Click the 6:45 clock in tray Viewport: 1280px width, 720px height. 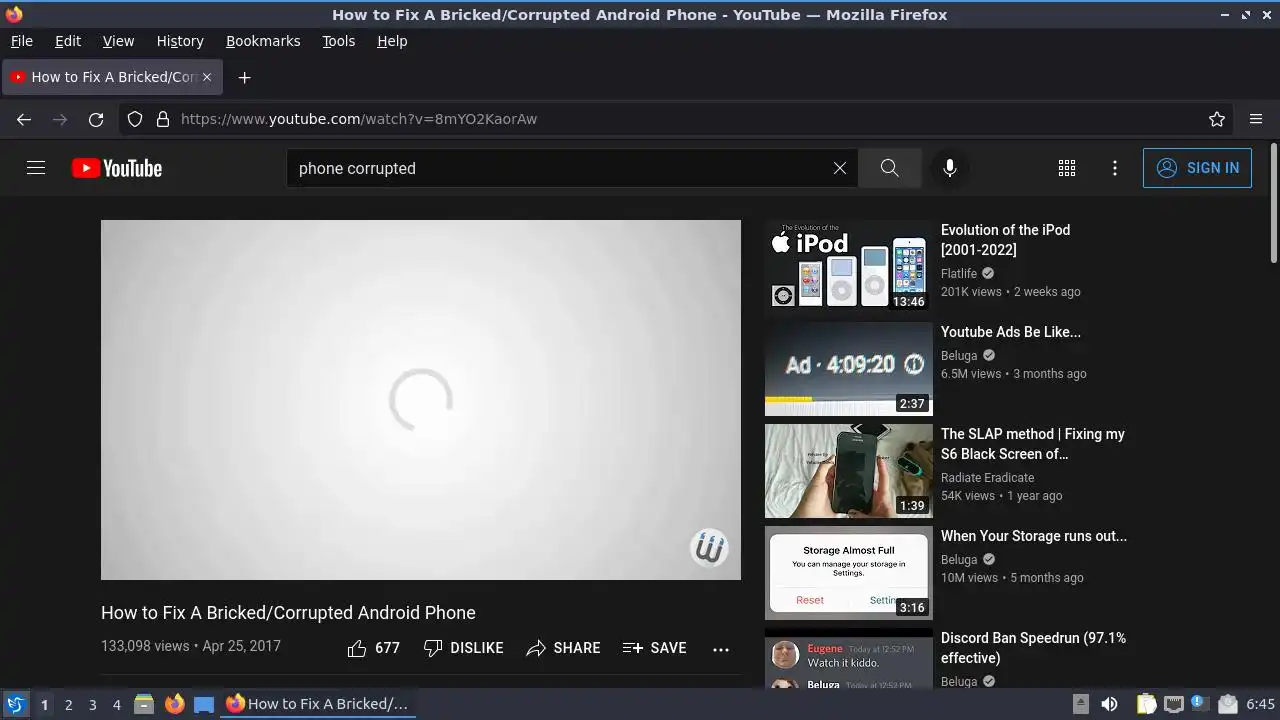tap(1261, 704)
